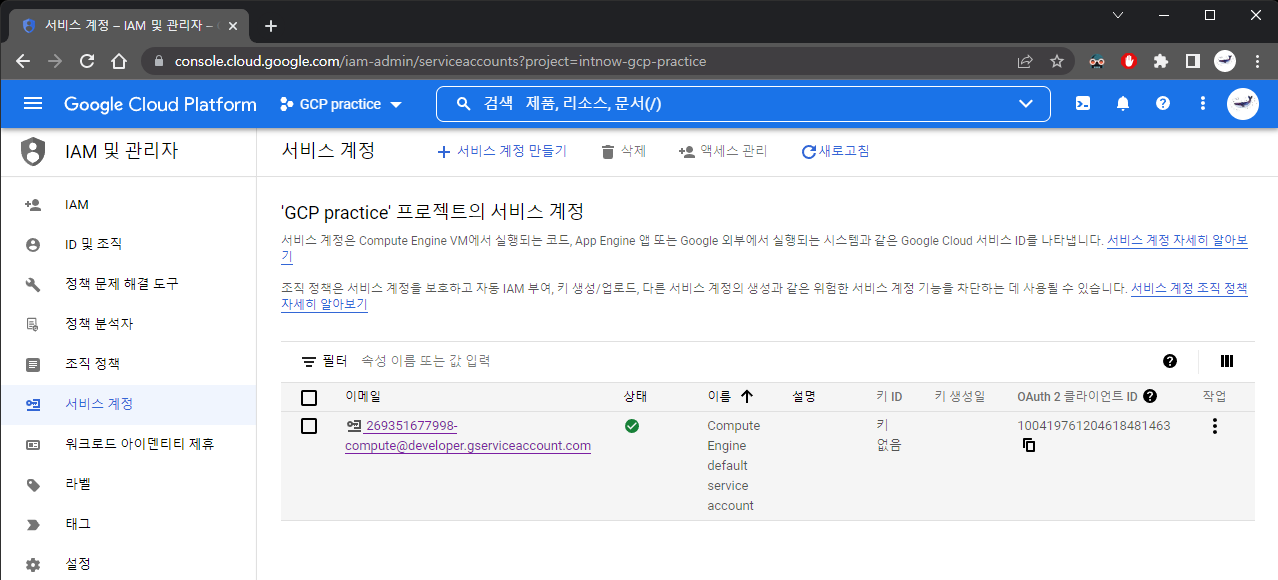This screenshot has height=580, width=1278.
Task: Bookmark this page with the star icon
Action: 1057,61
